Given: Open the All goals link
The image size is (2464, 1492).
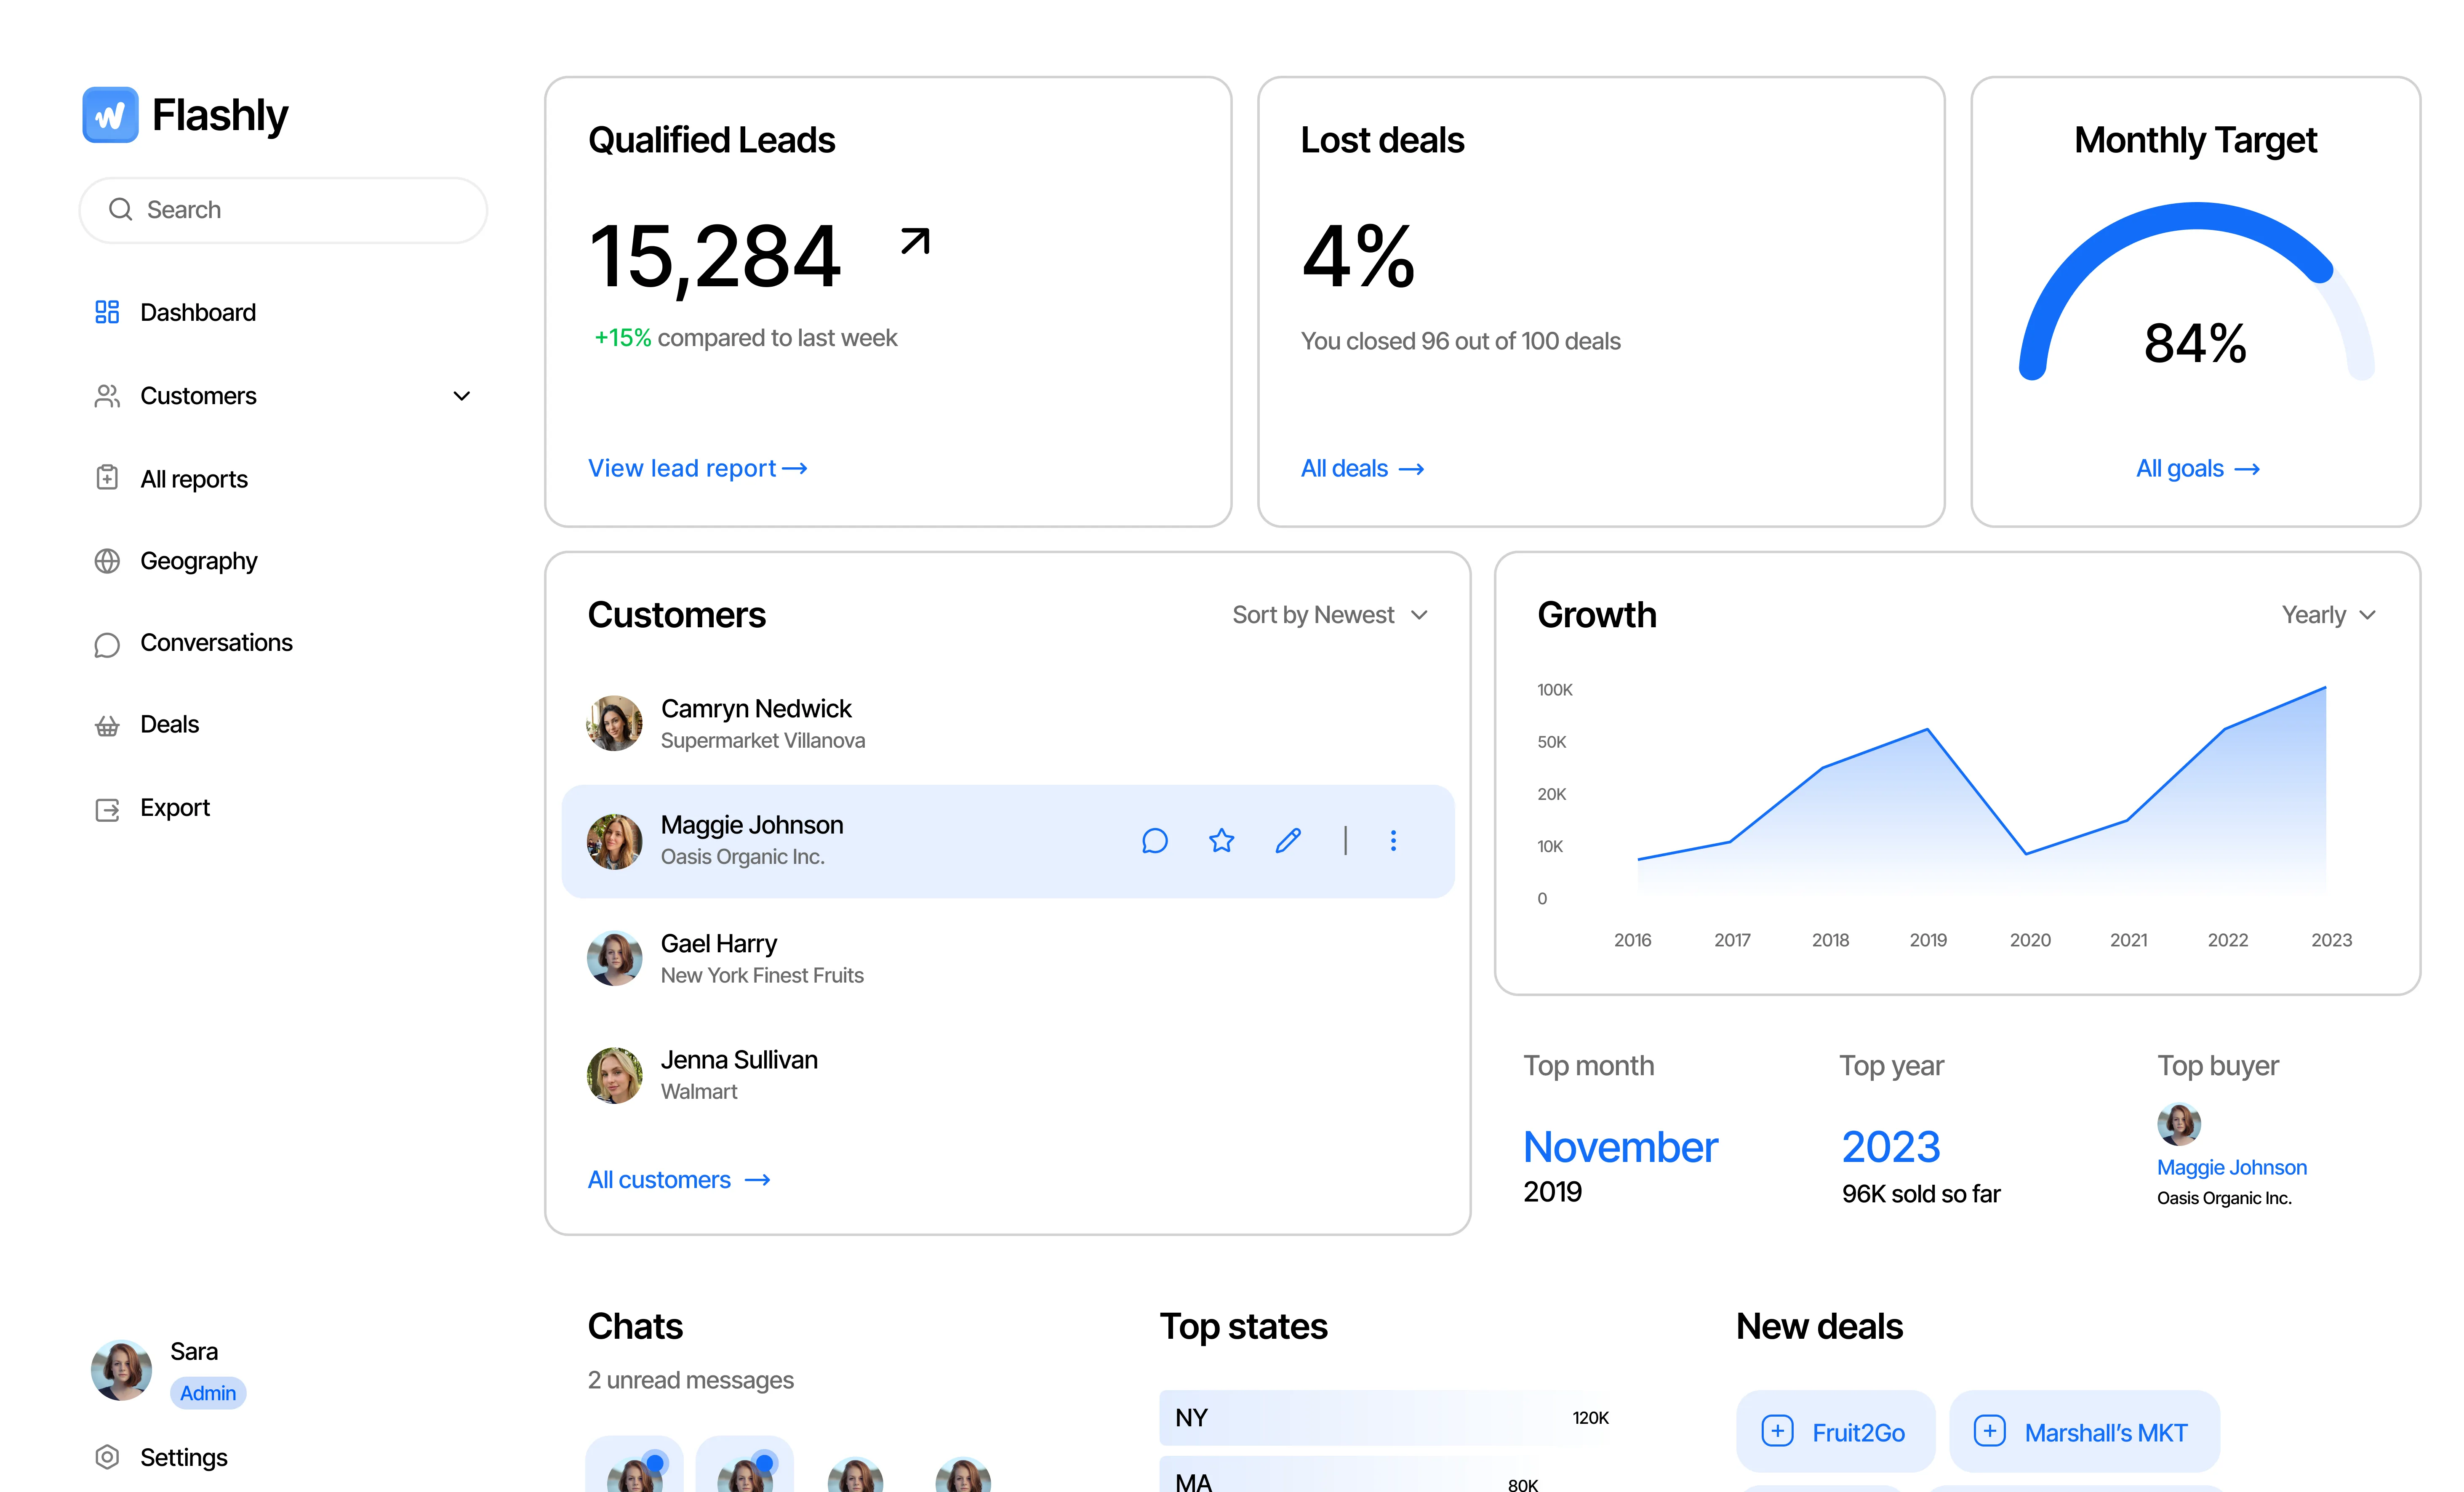Looking at the screenshot, I should (x=2198, y=468).
